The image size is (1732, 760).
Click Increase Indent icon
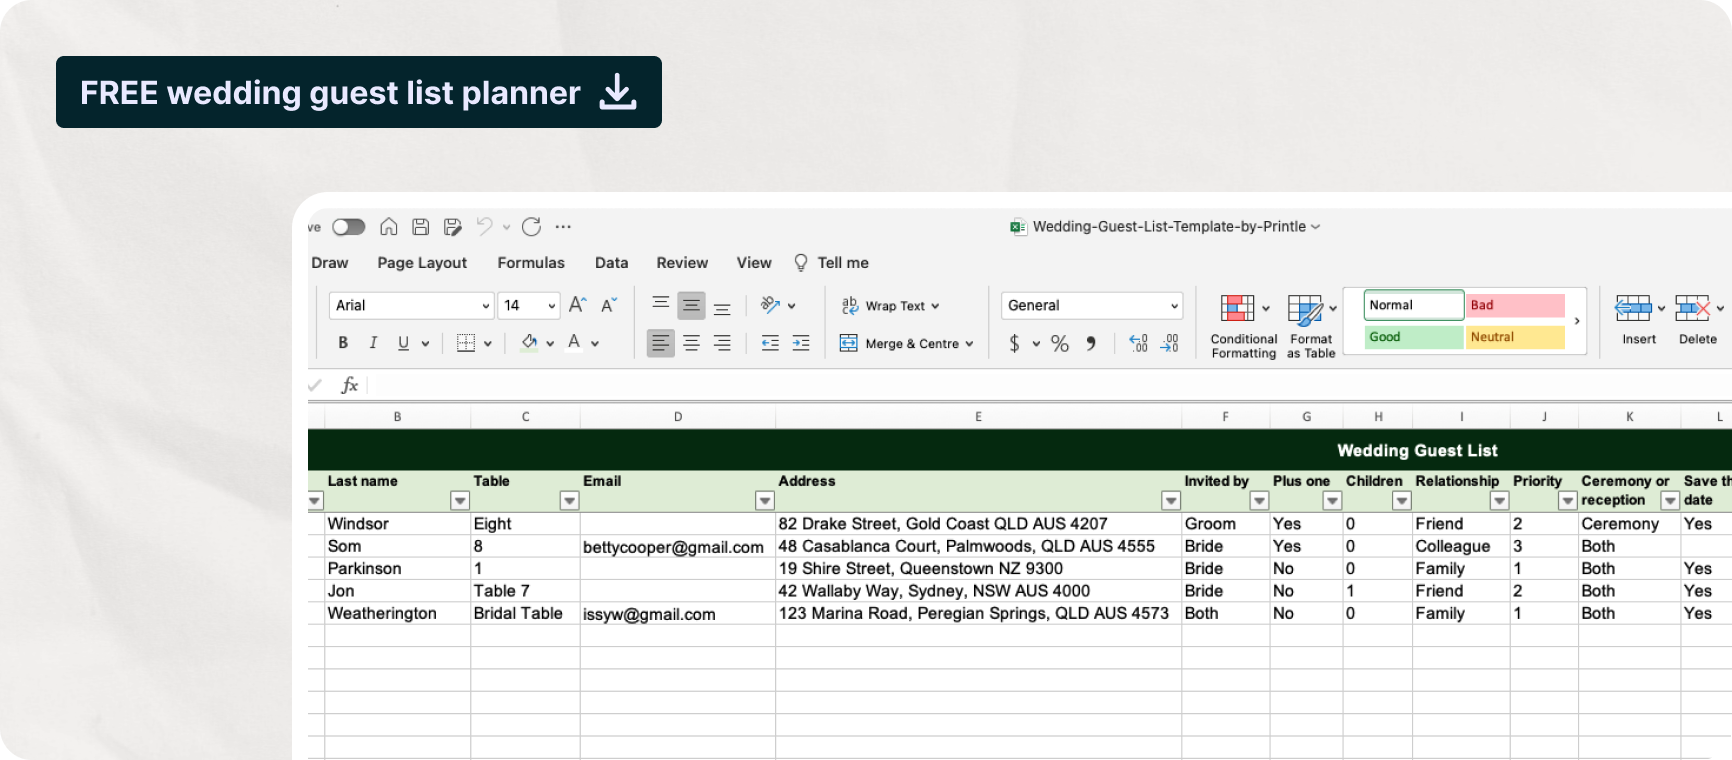801,343
